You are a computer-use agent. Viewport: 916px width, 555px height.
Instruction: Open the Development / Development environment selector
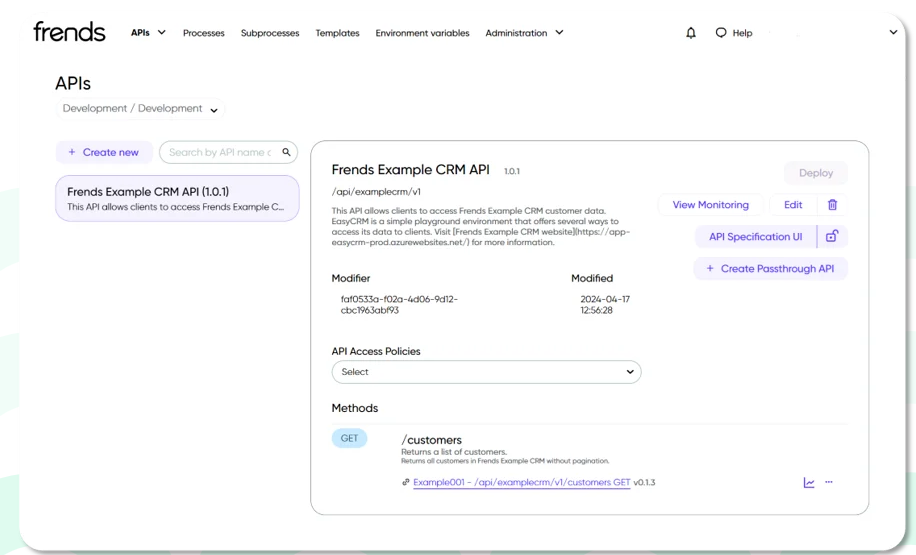coord(140,109)
